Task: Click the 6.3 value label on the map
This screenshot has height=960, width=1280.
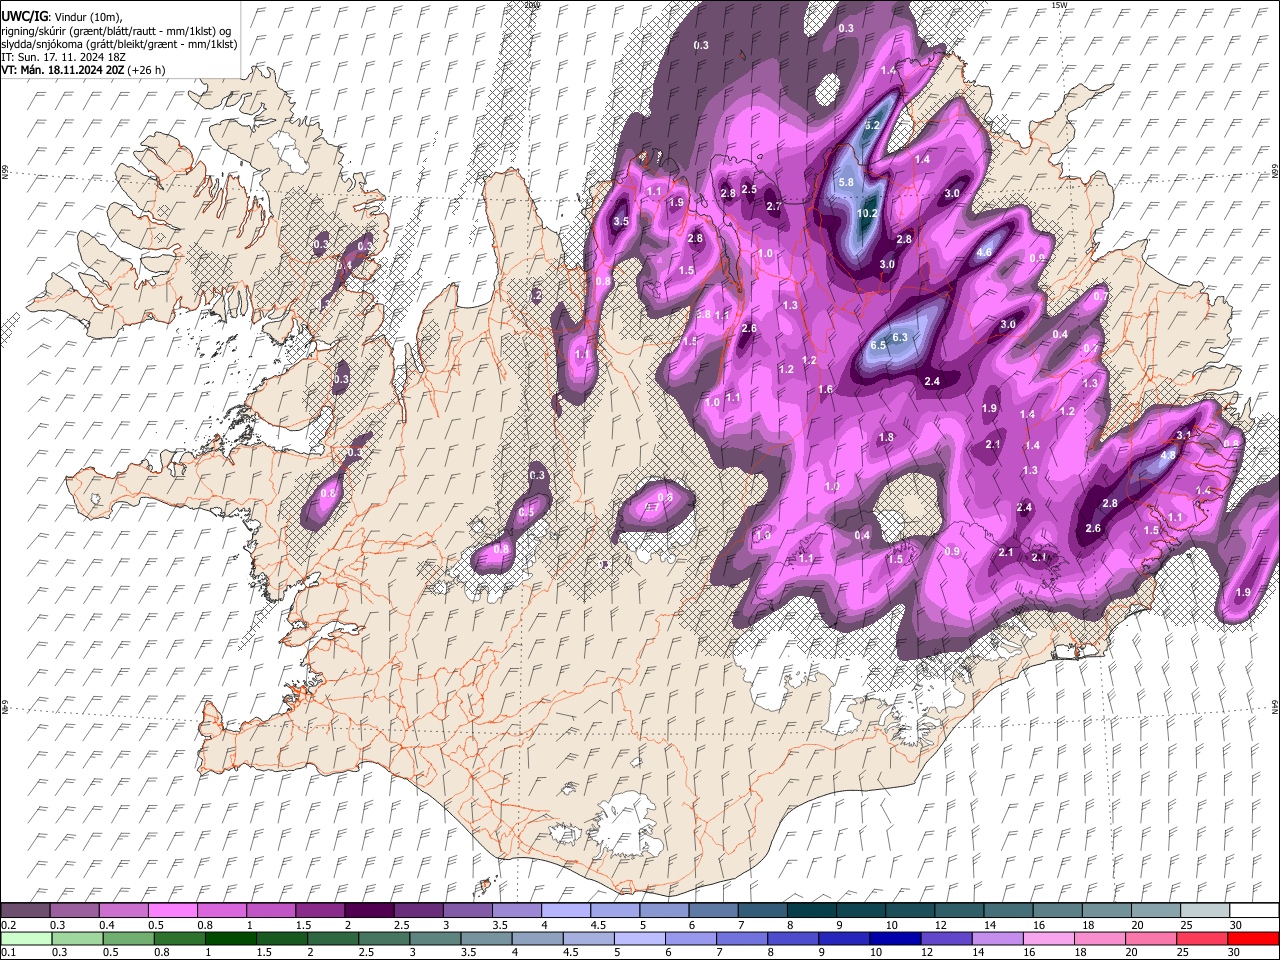Action: point(899,337)
